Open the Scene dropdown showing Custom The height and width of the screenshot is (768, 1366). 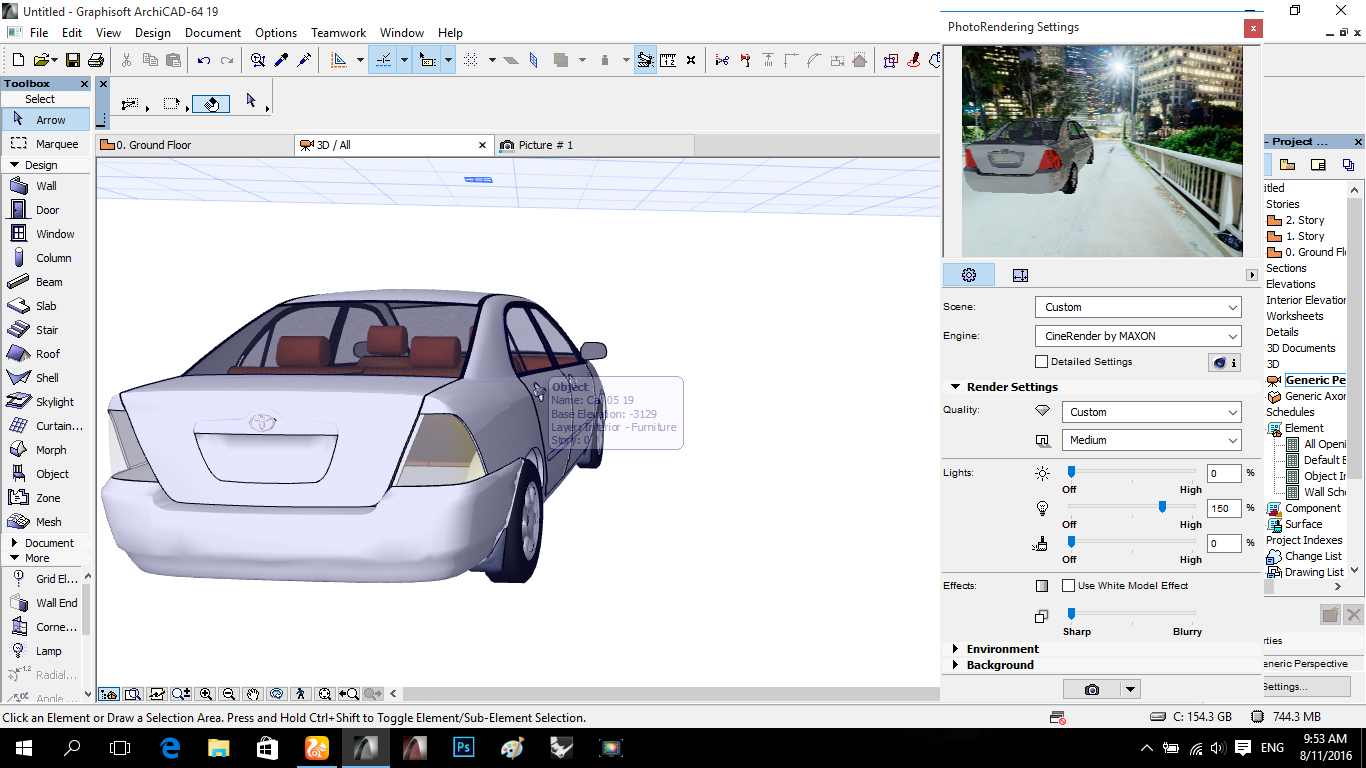(x=1137, y=307)
